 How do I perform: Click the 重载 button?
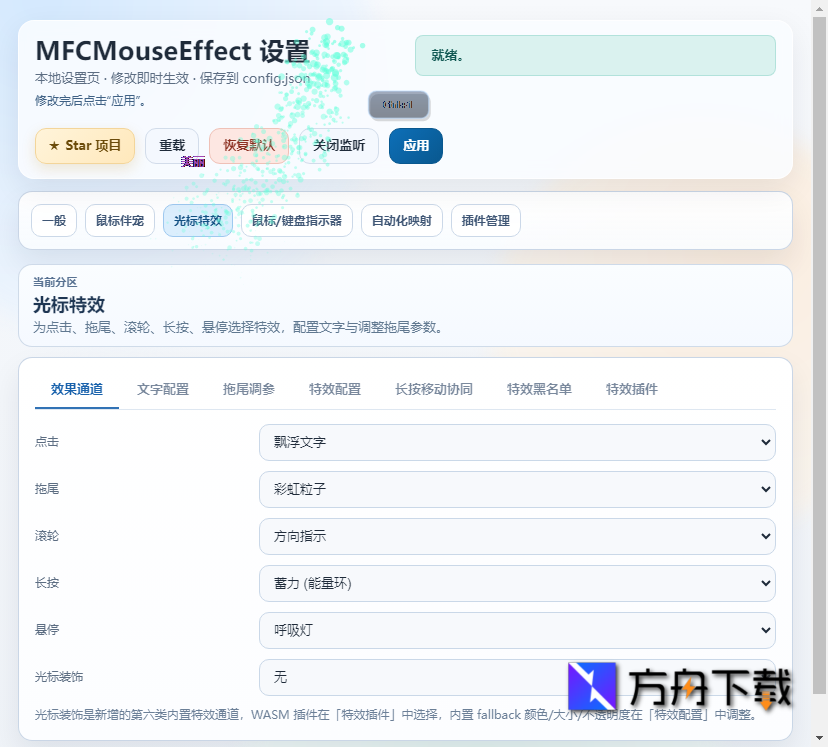(x=172, y=146)
